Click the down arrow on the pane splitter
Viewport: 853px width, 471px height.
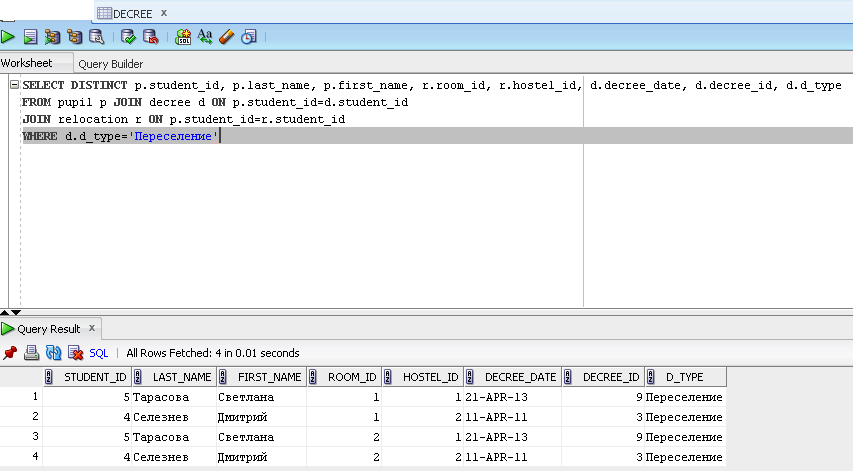tap(16, 312)
